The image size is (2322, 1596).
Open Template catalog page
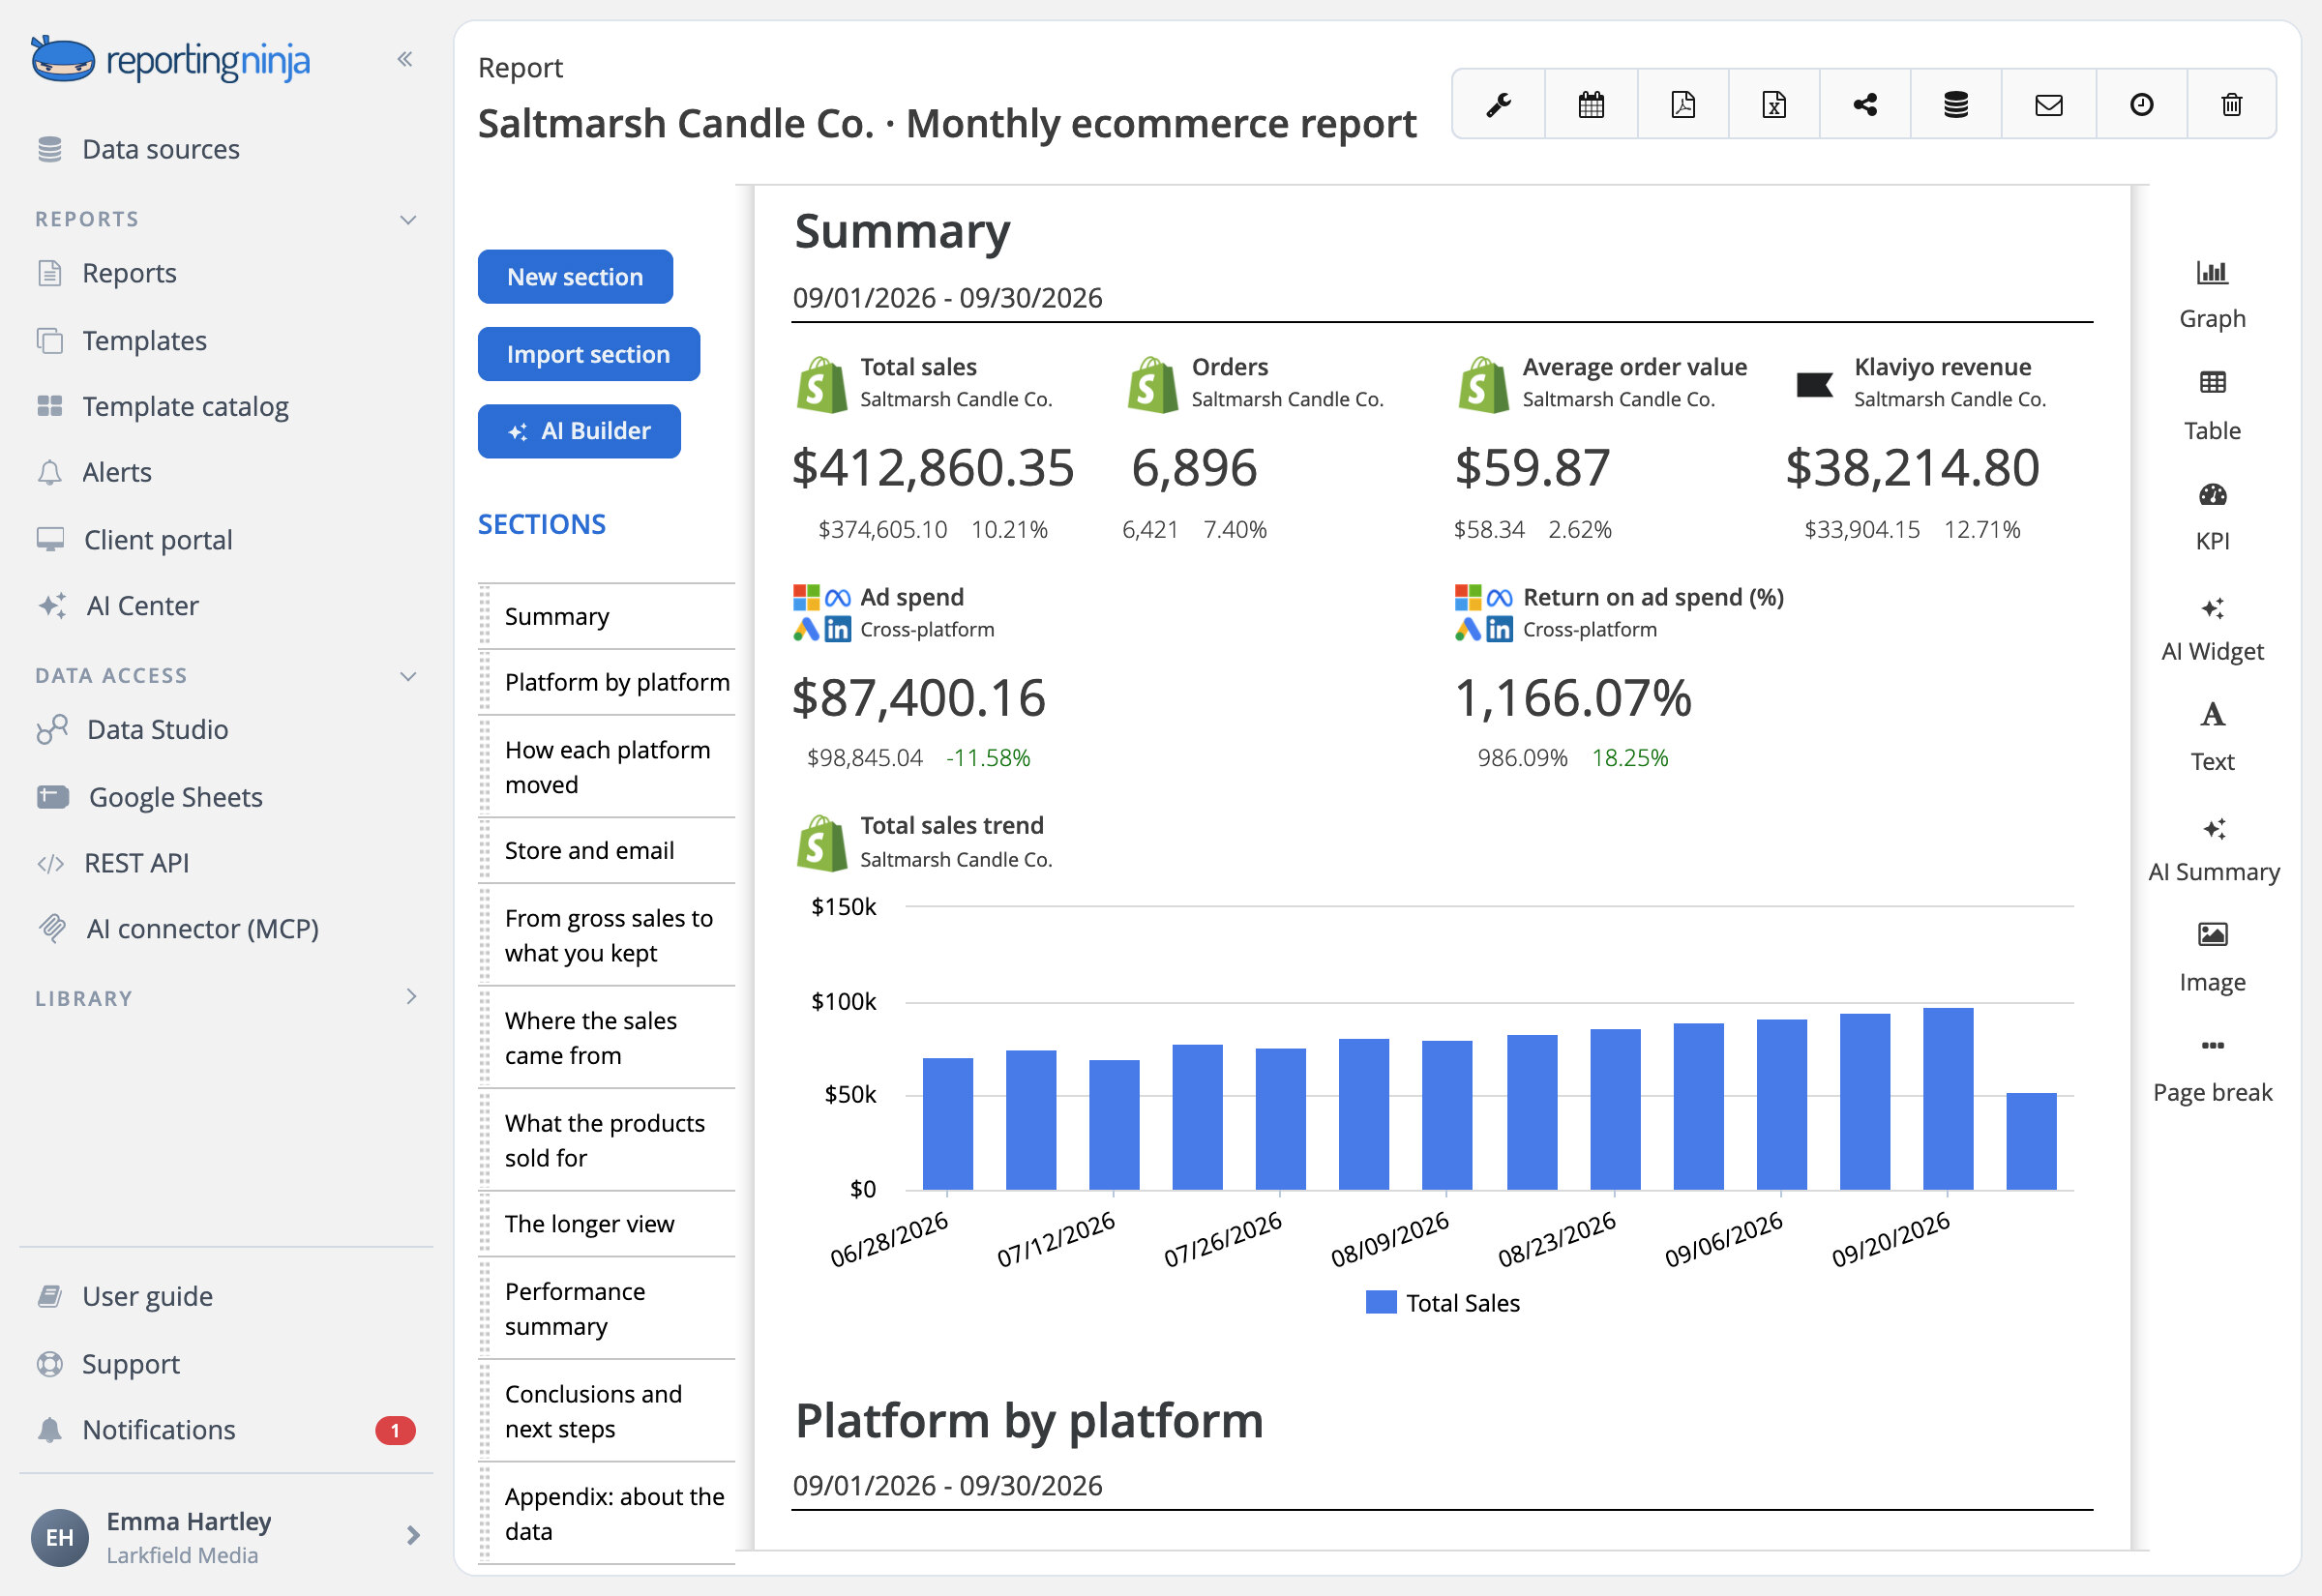pyautogui.click(x=163, y=406)
